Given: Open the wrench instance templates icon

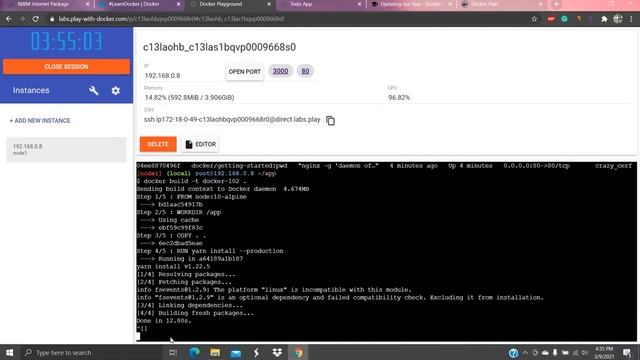Looking at the screenshot, I should (x=93, y=91).
